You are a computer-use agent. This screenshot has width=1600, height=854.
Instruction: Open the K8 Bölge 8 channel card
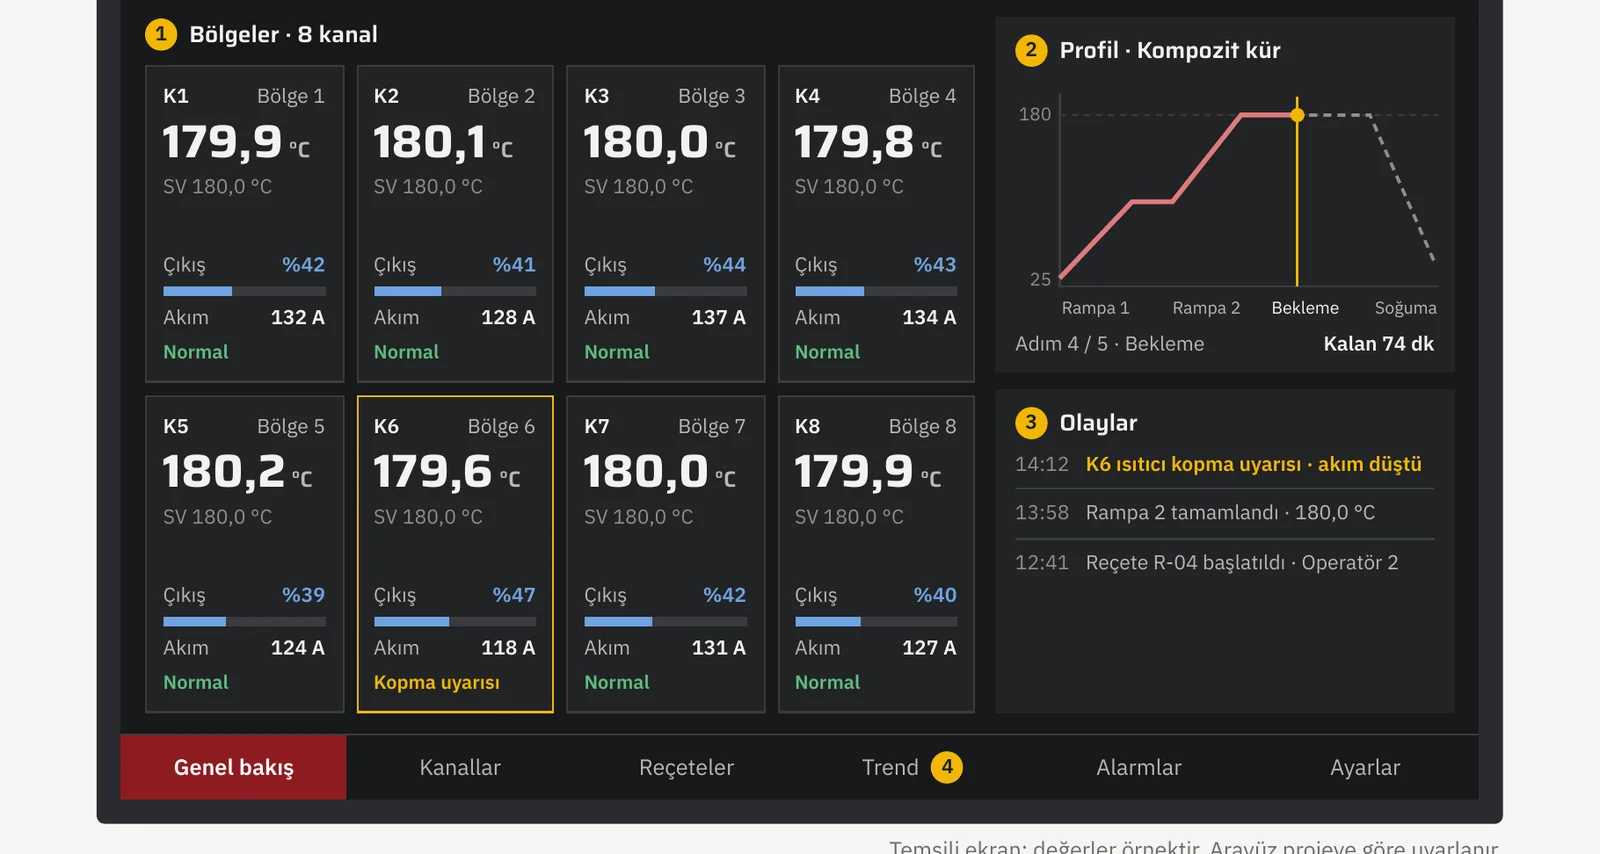(876, 554)
